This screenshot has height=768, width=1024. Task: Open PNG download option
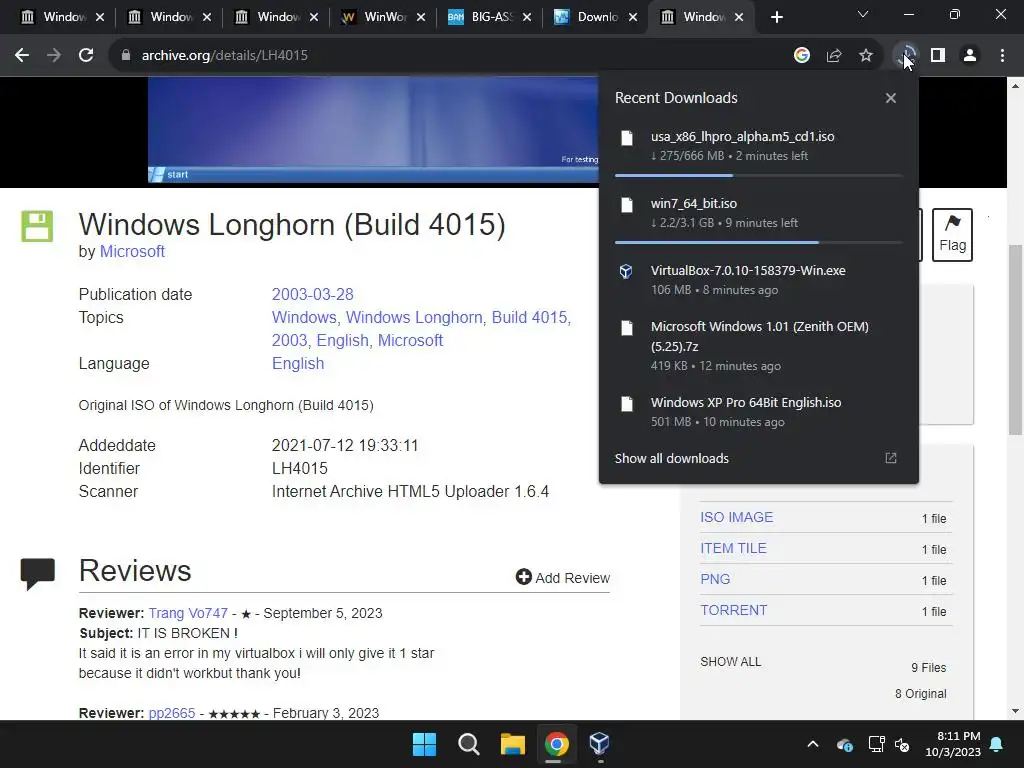[715, 579]
